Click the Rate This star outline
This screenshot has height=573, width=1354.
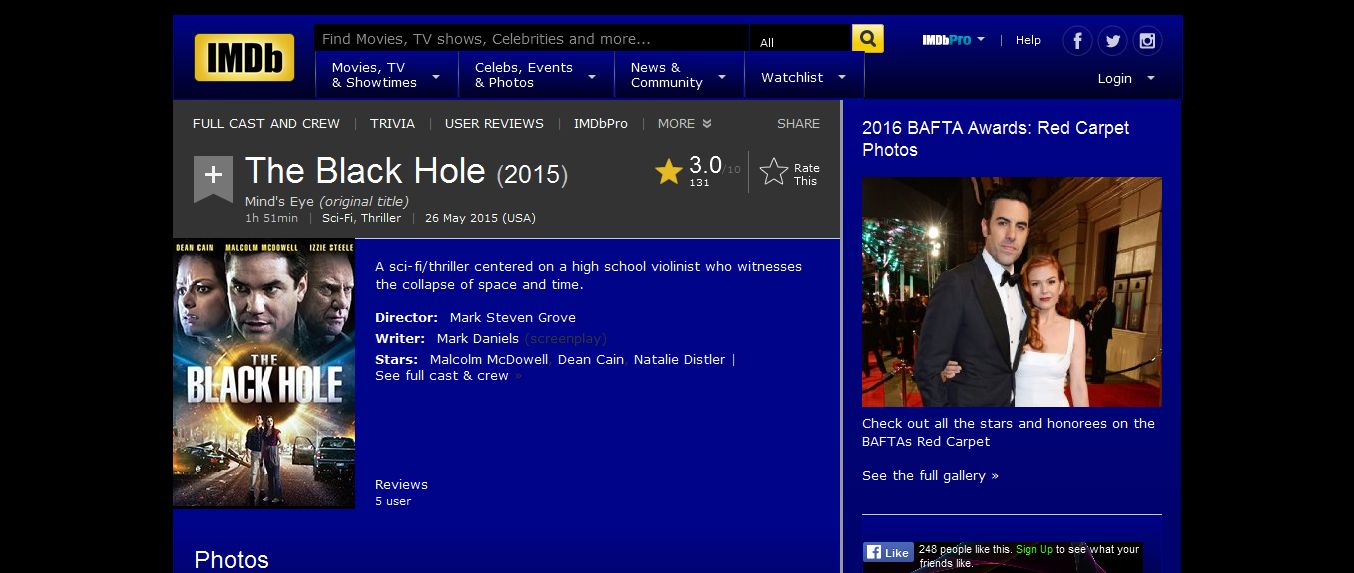coord(773,172)
